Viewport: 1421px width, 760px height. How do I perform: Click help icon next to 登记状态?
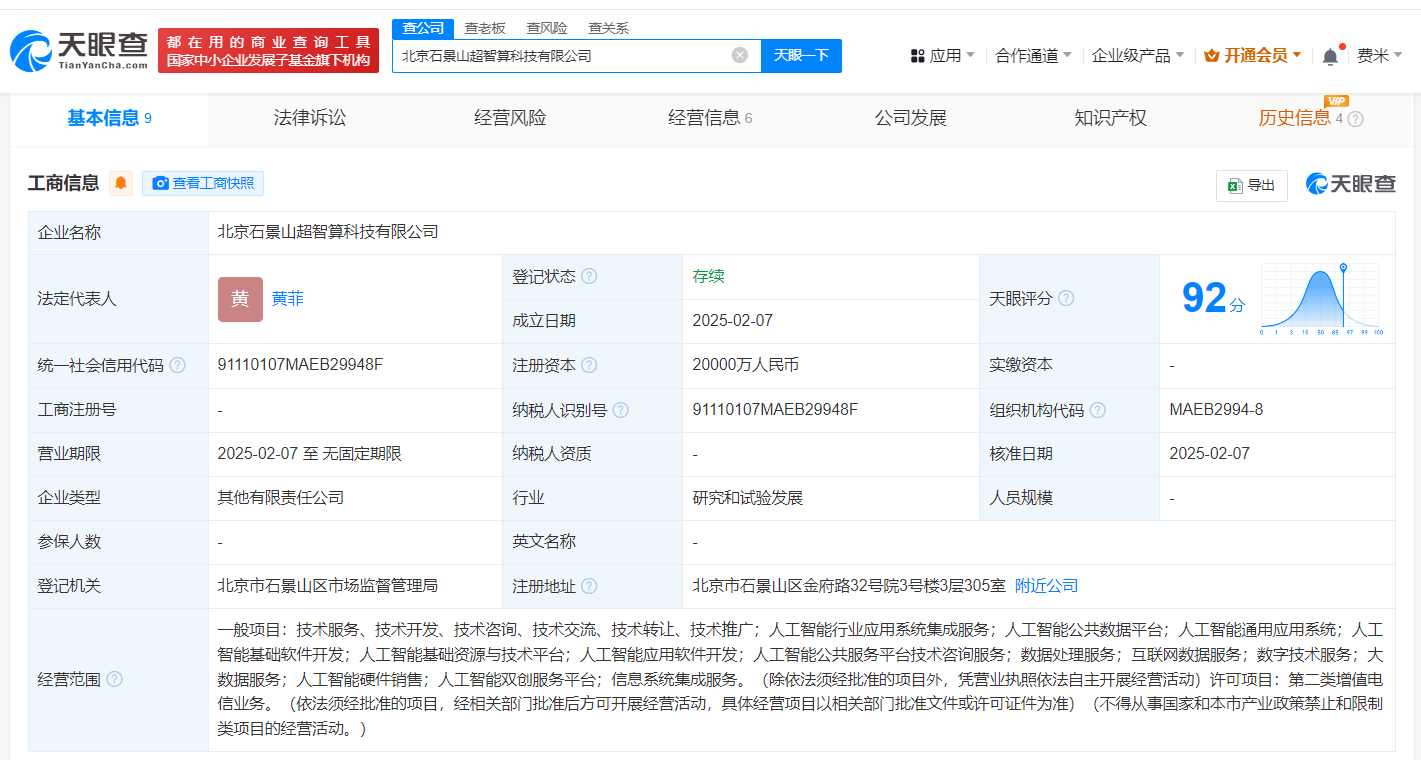589,276
